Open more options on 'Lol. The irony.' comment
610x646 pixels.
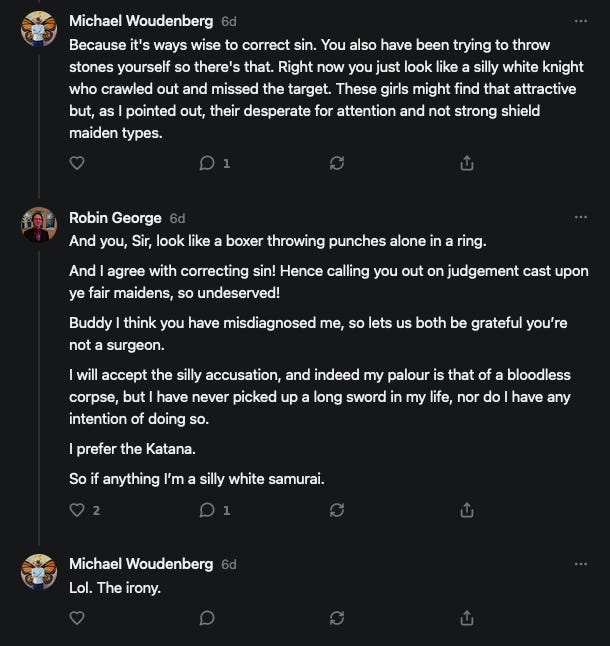(581, 564)
